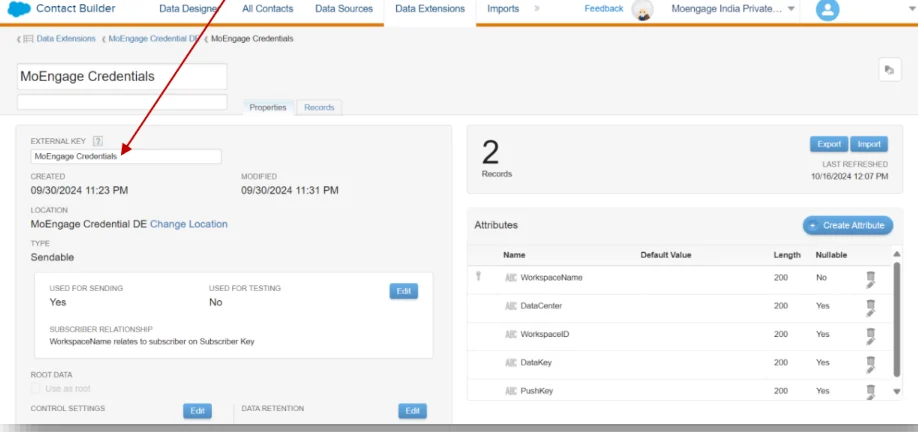Click the Import button
This screenshot has width=918, height=432.
click(869, 144)
